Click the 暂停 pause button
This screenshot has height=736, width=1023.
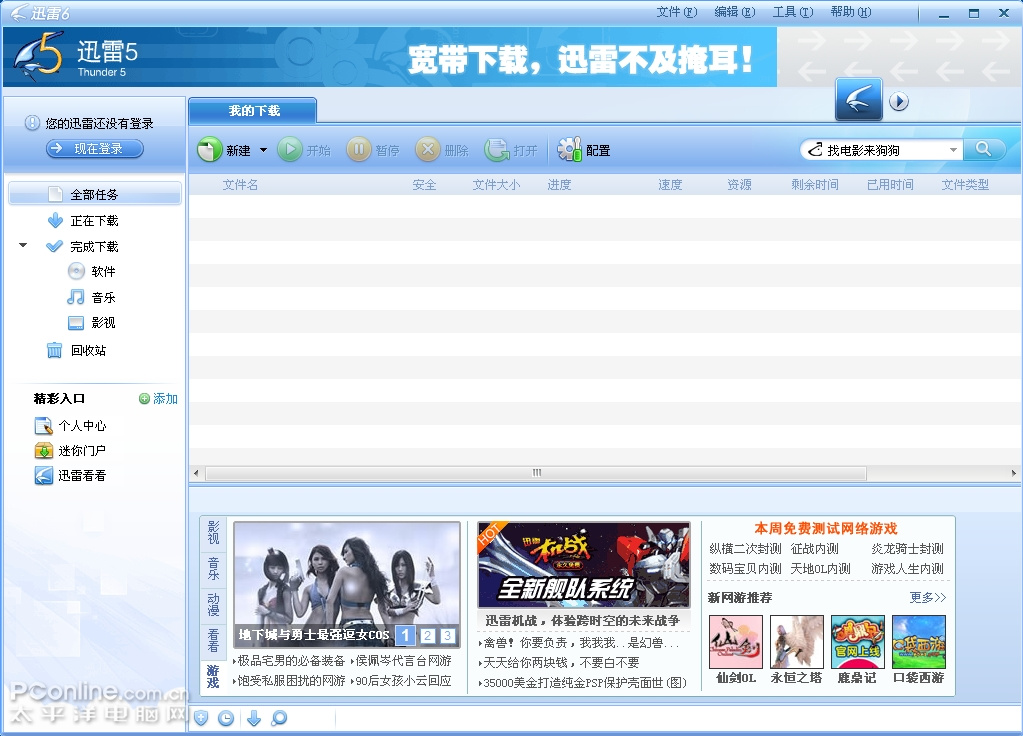(x=373, y=150)
